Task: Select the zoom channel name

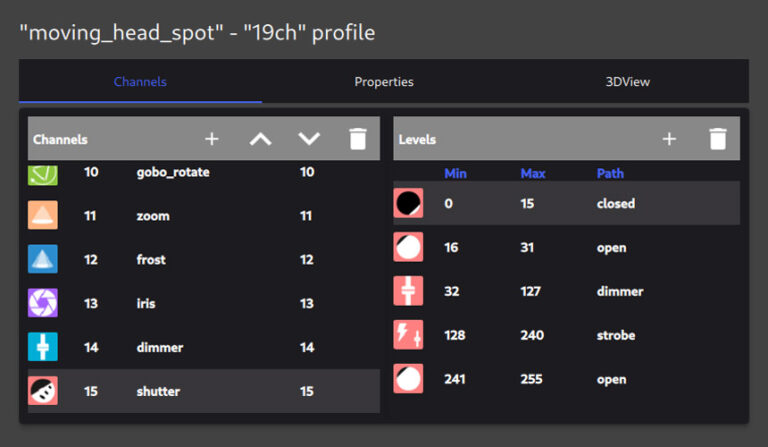Action: click(x=153, y=216)
